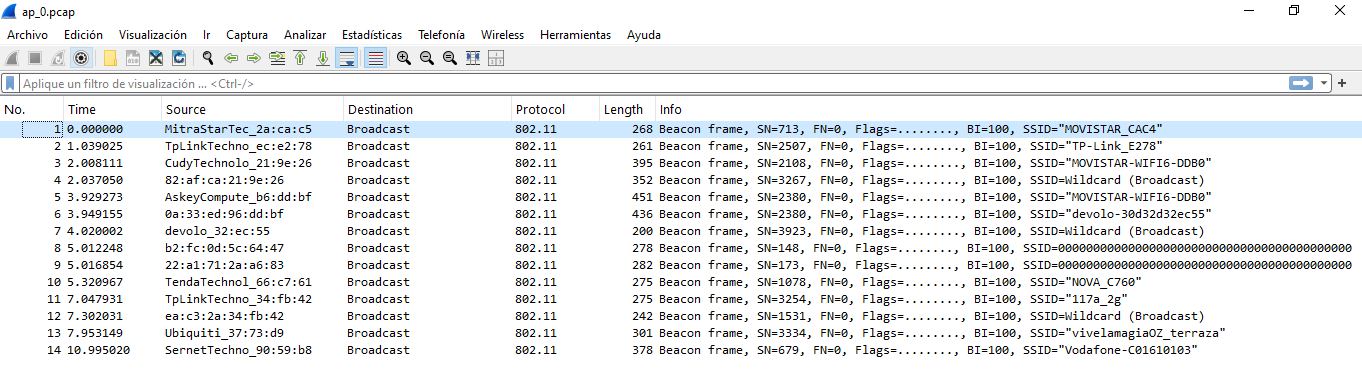1362x390 pixels.
Task: Click the layout grid toolbar icon
Action: (x=495, y=58)
